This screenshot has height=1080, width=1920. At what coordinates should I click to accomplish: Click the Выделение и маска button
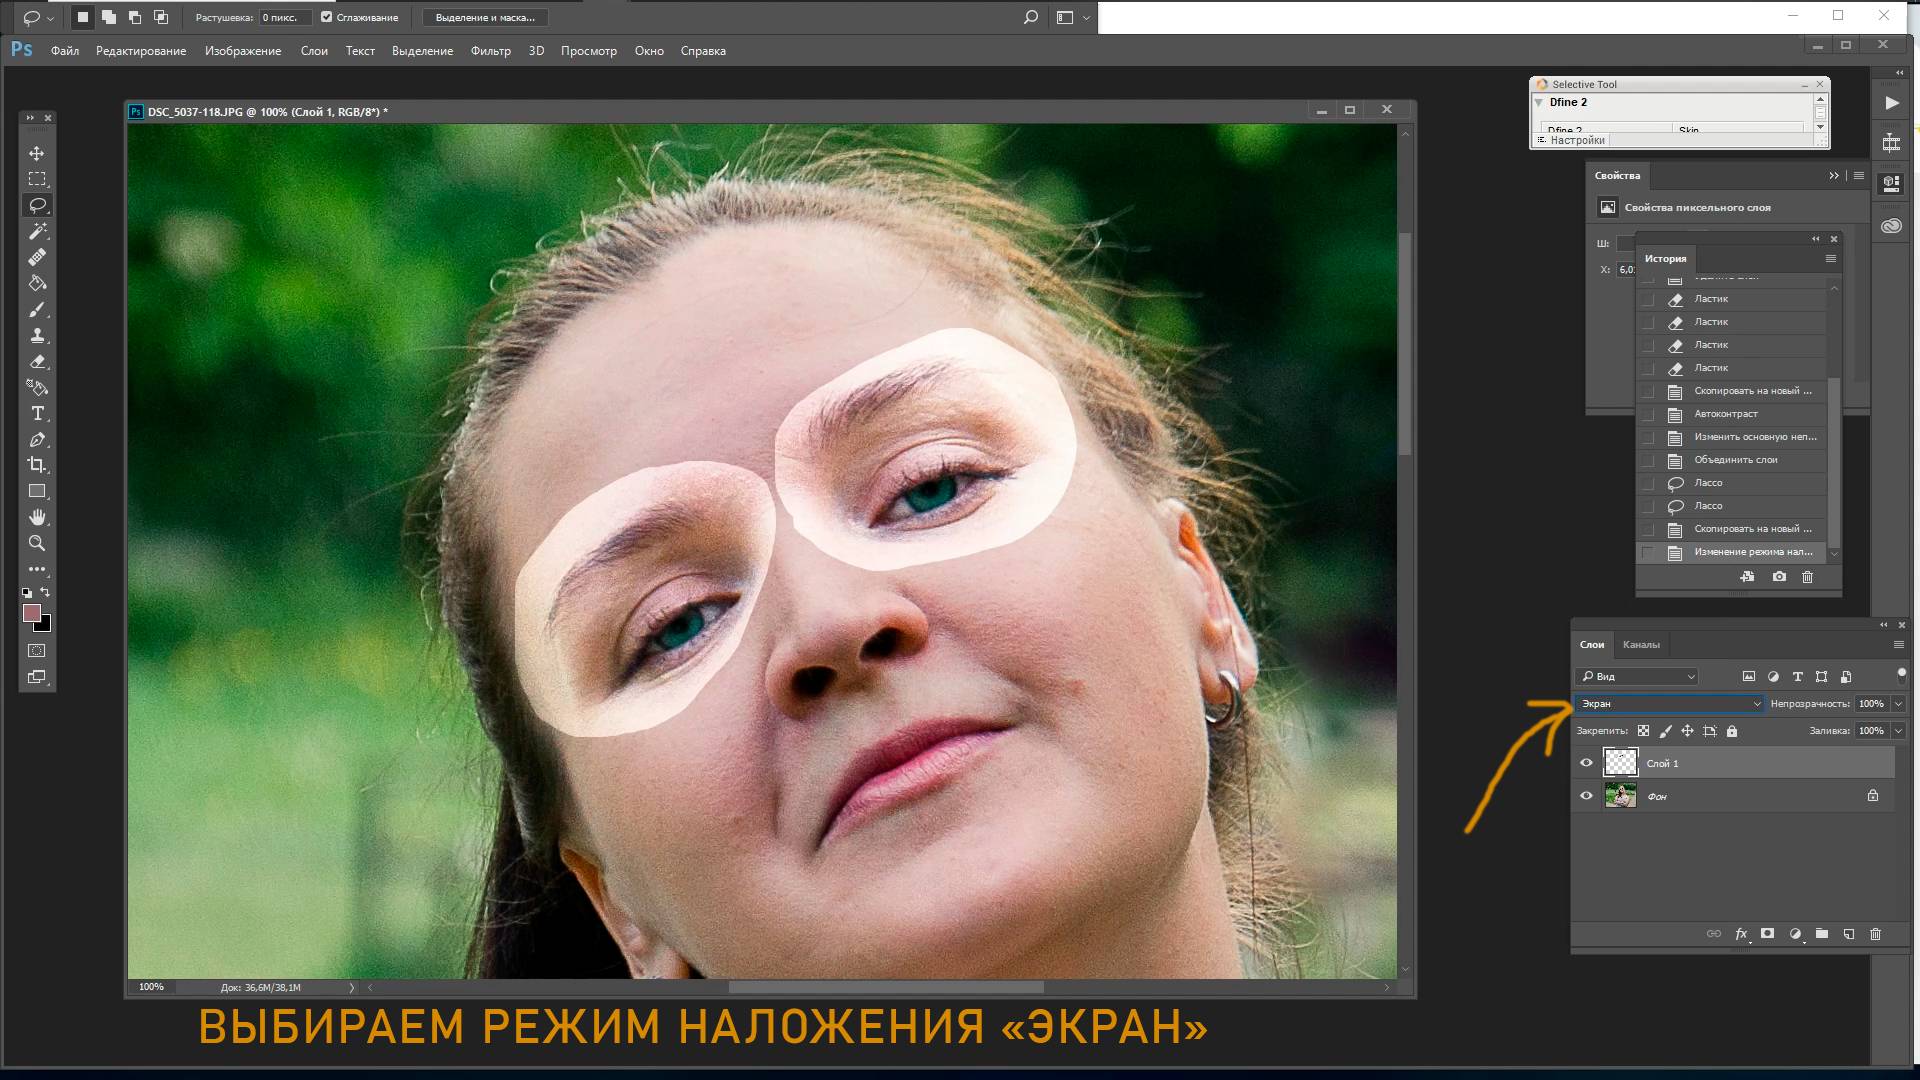coord(486,17)
